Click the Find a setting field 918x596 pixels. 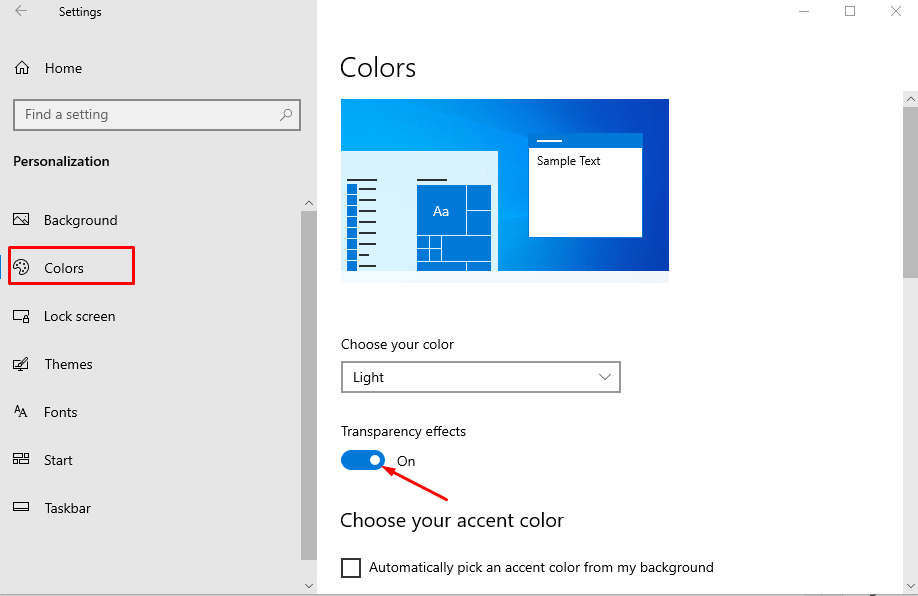point(157,115)
